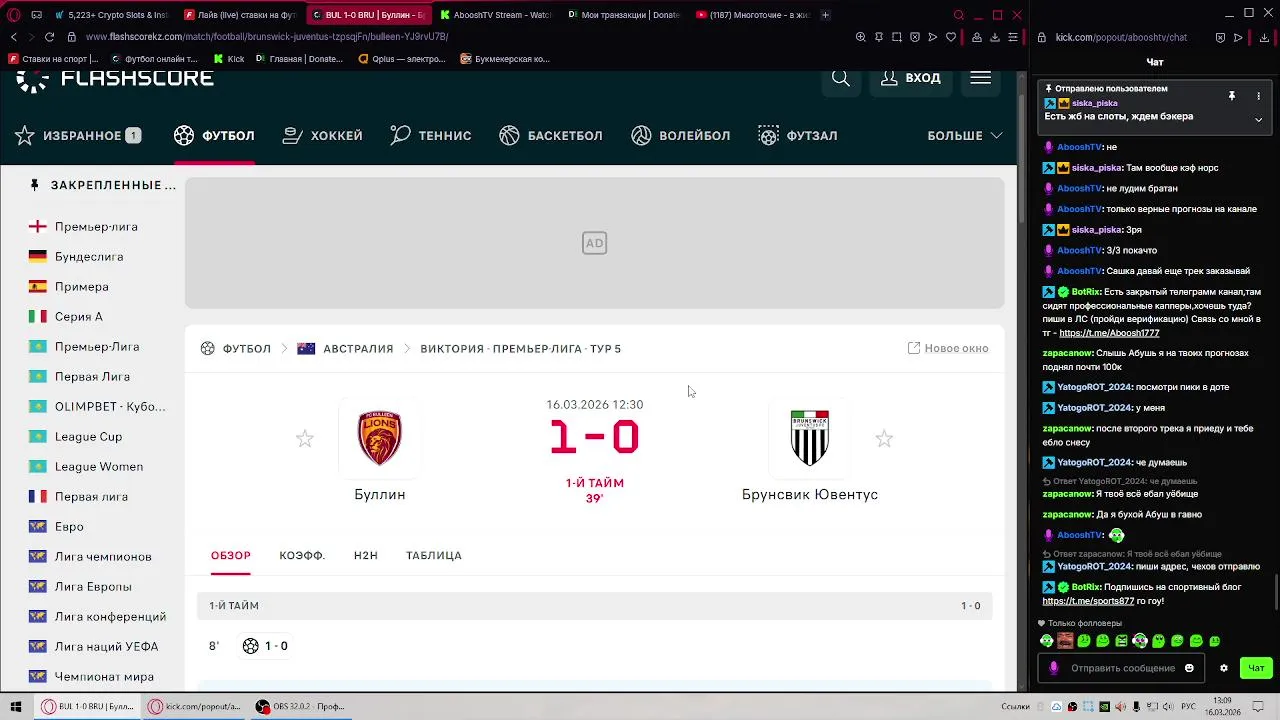Collapse the pinned chat message chevron

[1258, 119]
